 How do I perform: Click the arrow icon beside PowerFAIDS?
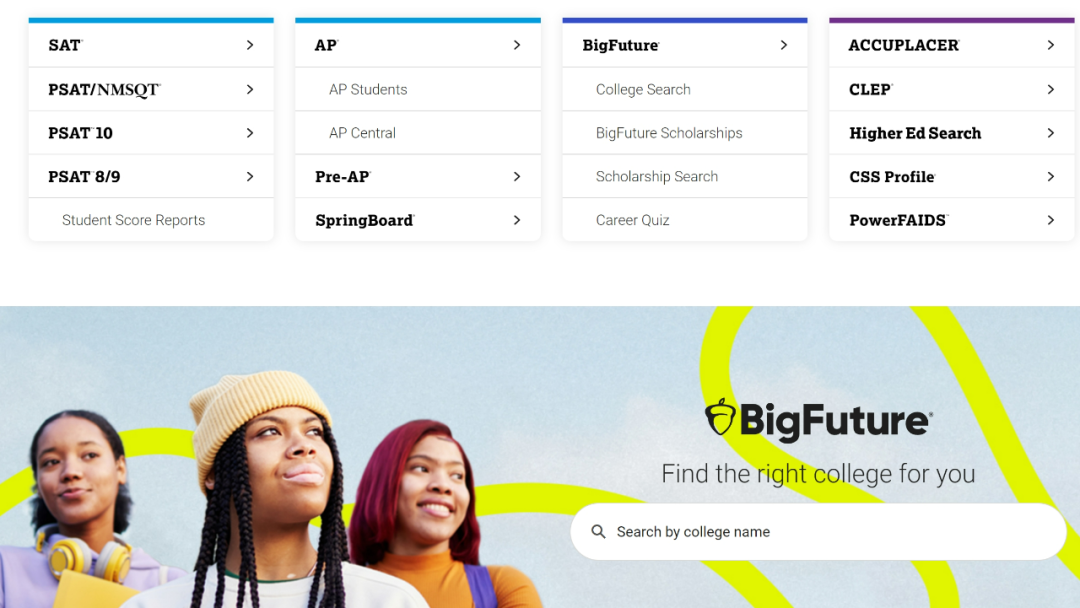pyautogui.click(x=1050, y=220)
